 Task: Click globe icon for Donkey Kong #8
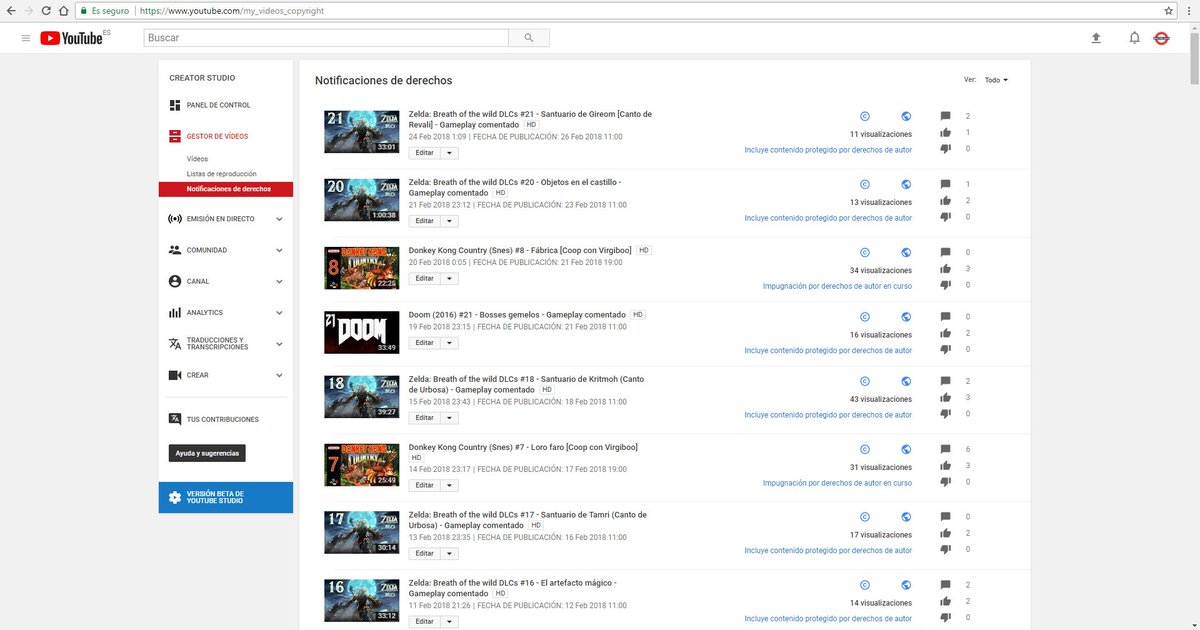906,253
